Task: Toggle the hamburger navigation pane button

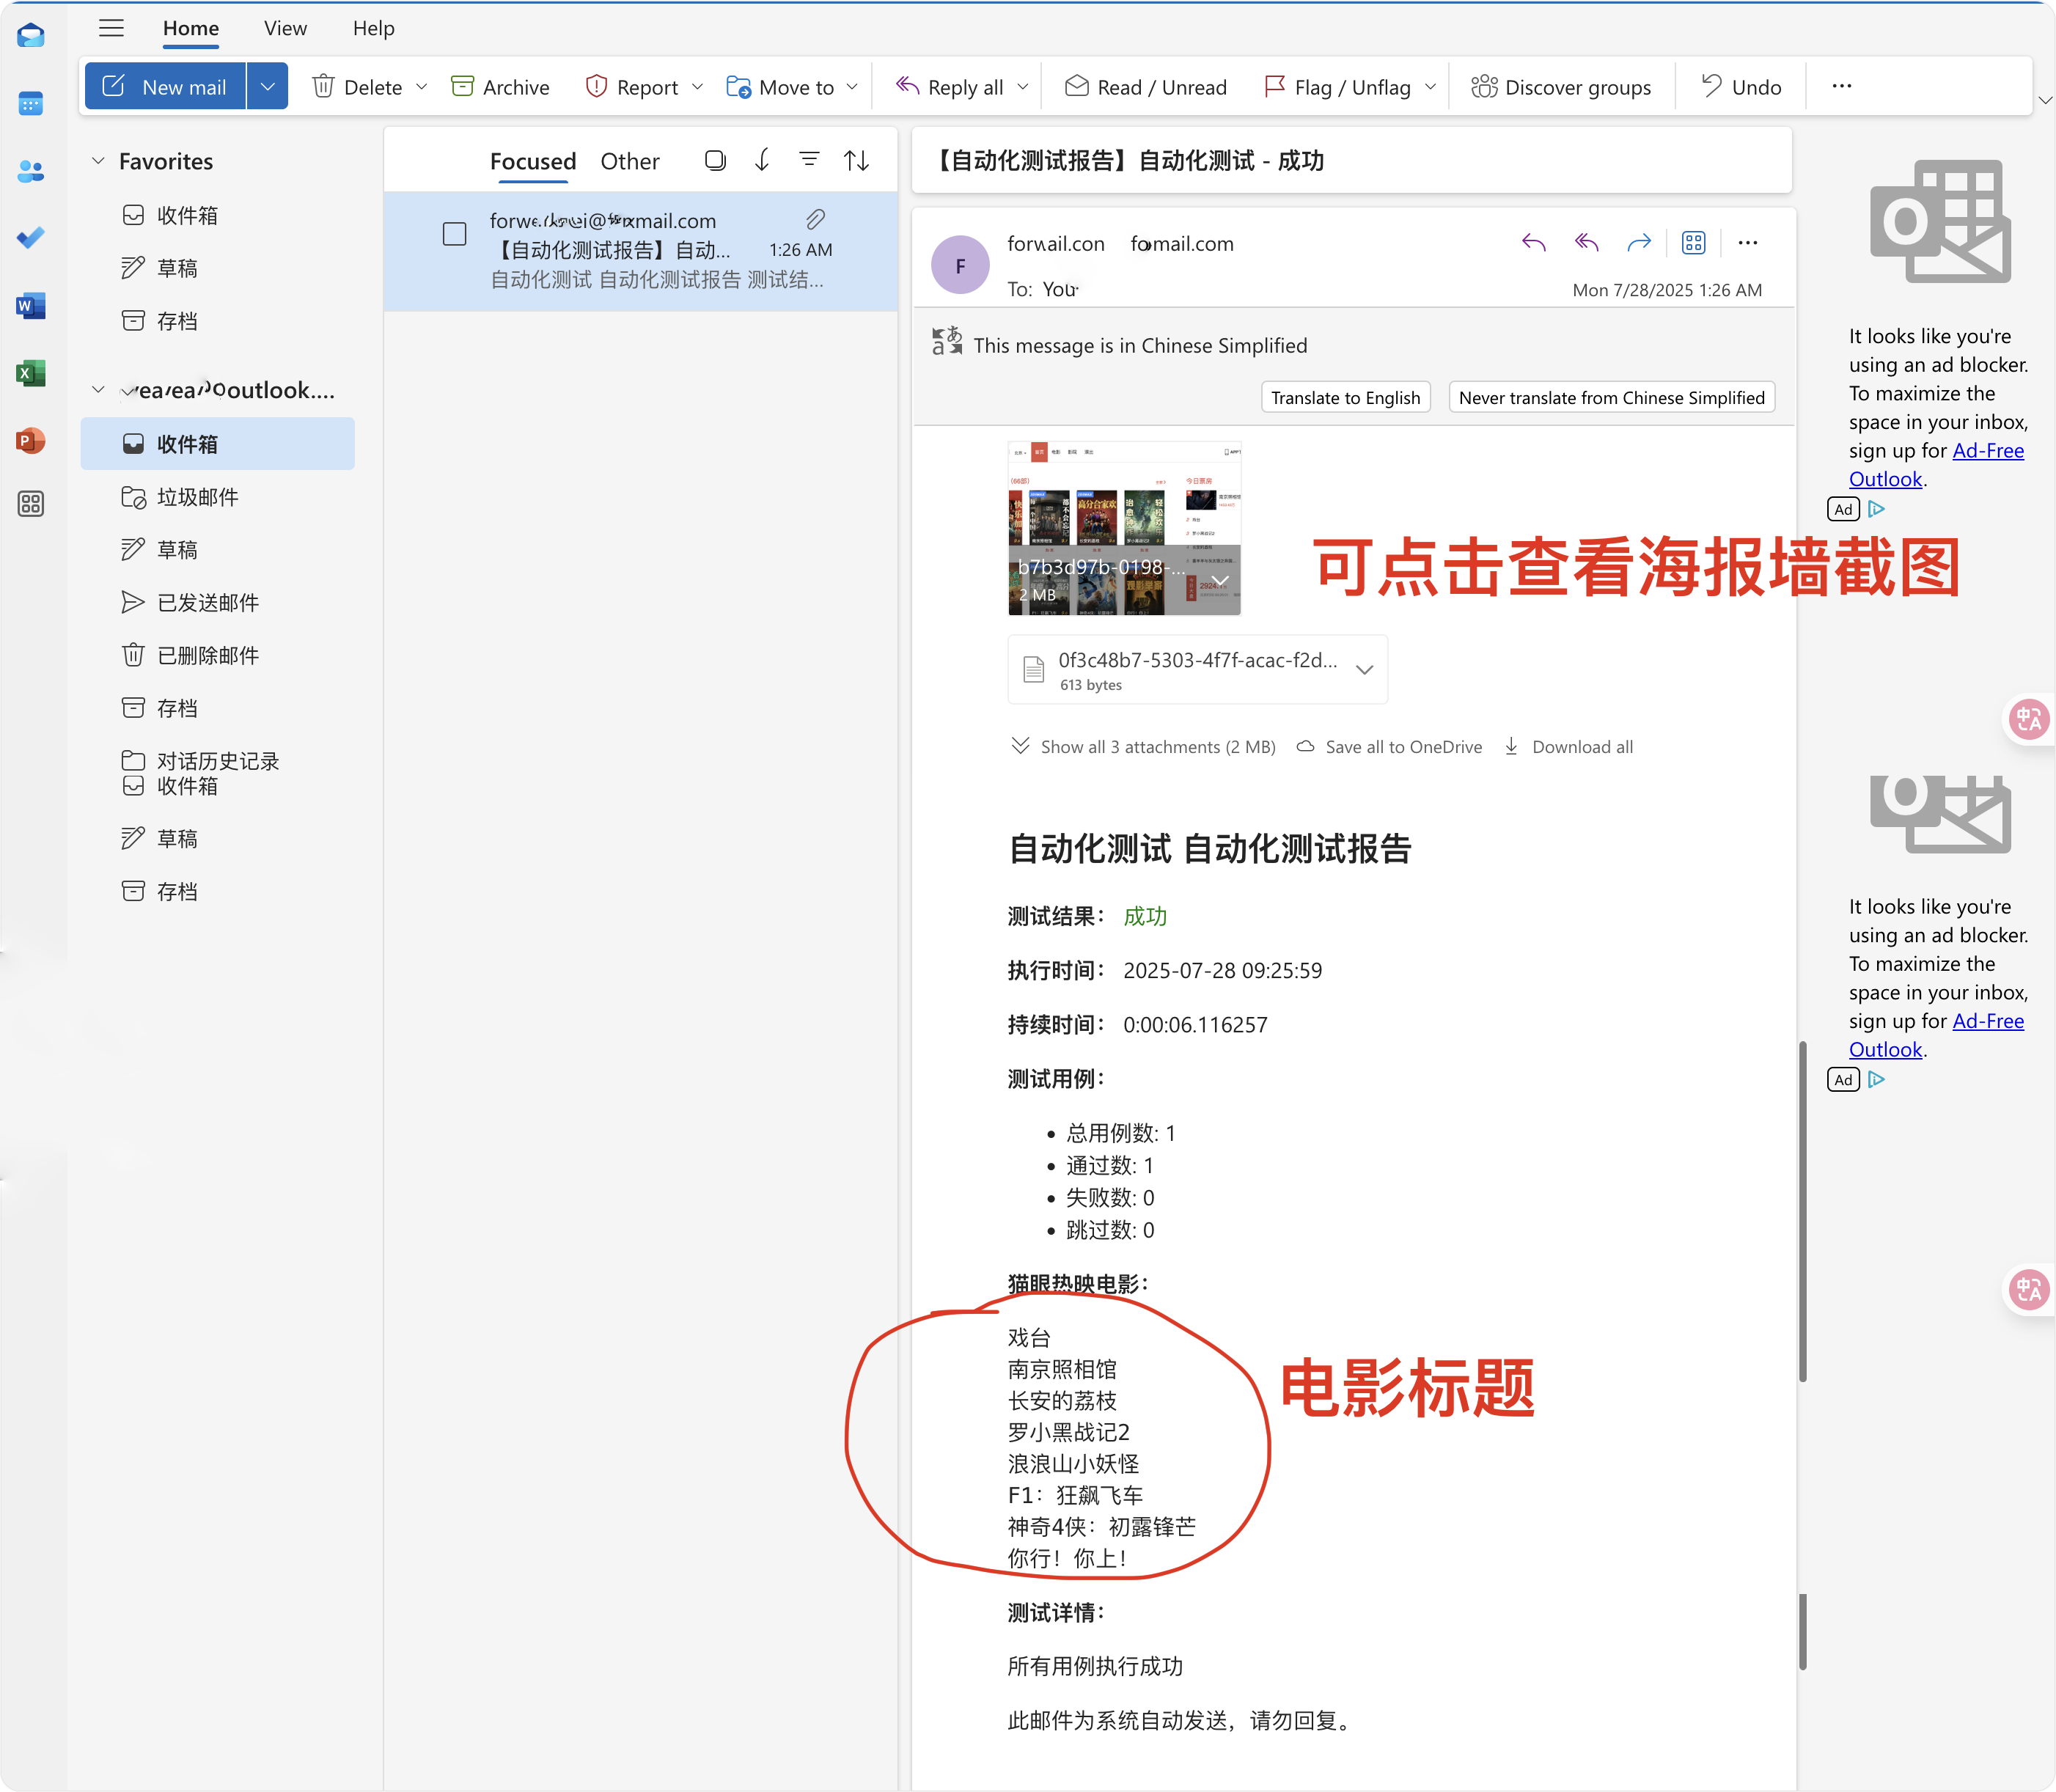Action: pos(111,28)
